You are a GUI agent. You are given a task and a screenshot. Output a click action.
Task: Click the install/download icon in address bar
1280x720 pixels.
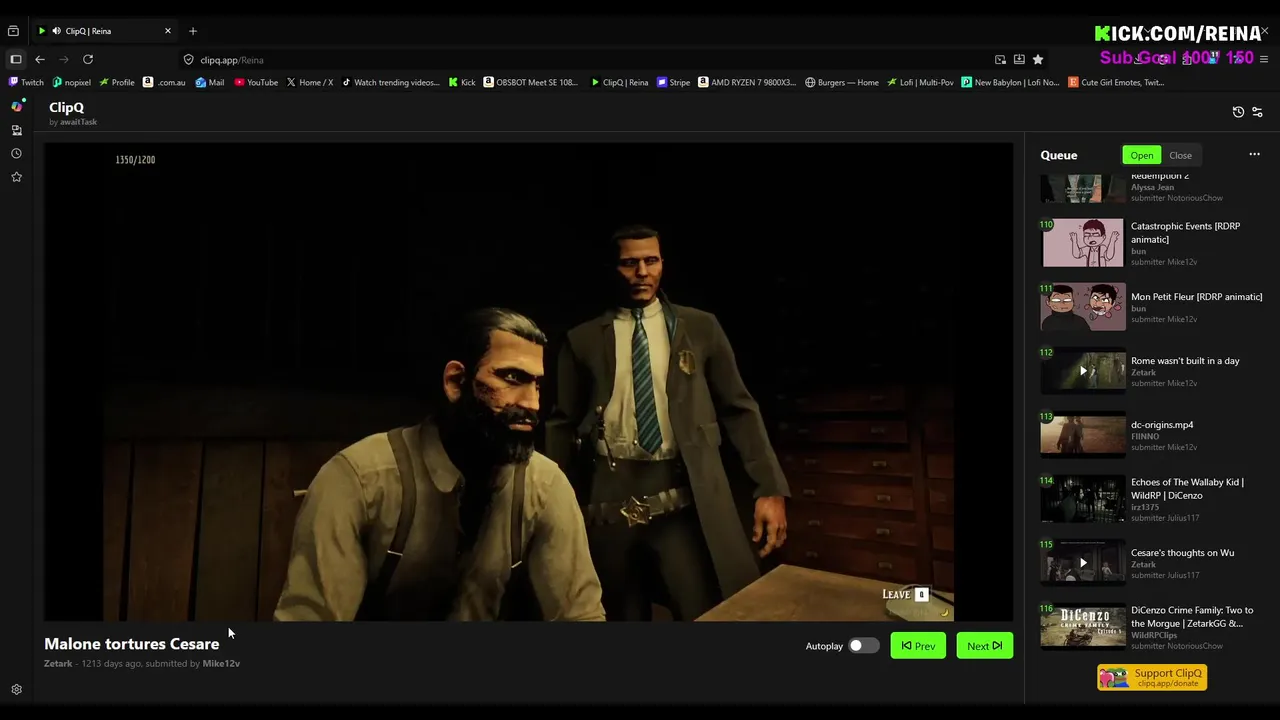click(x=1019, y=60)
